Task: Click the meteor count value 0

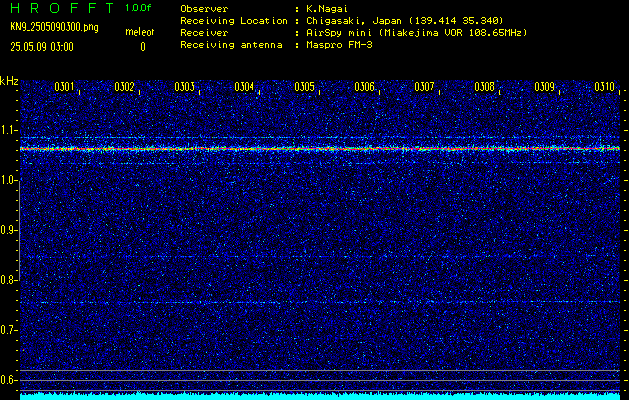Action: point(143,47)
